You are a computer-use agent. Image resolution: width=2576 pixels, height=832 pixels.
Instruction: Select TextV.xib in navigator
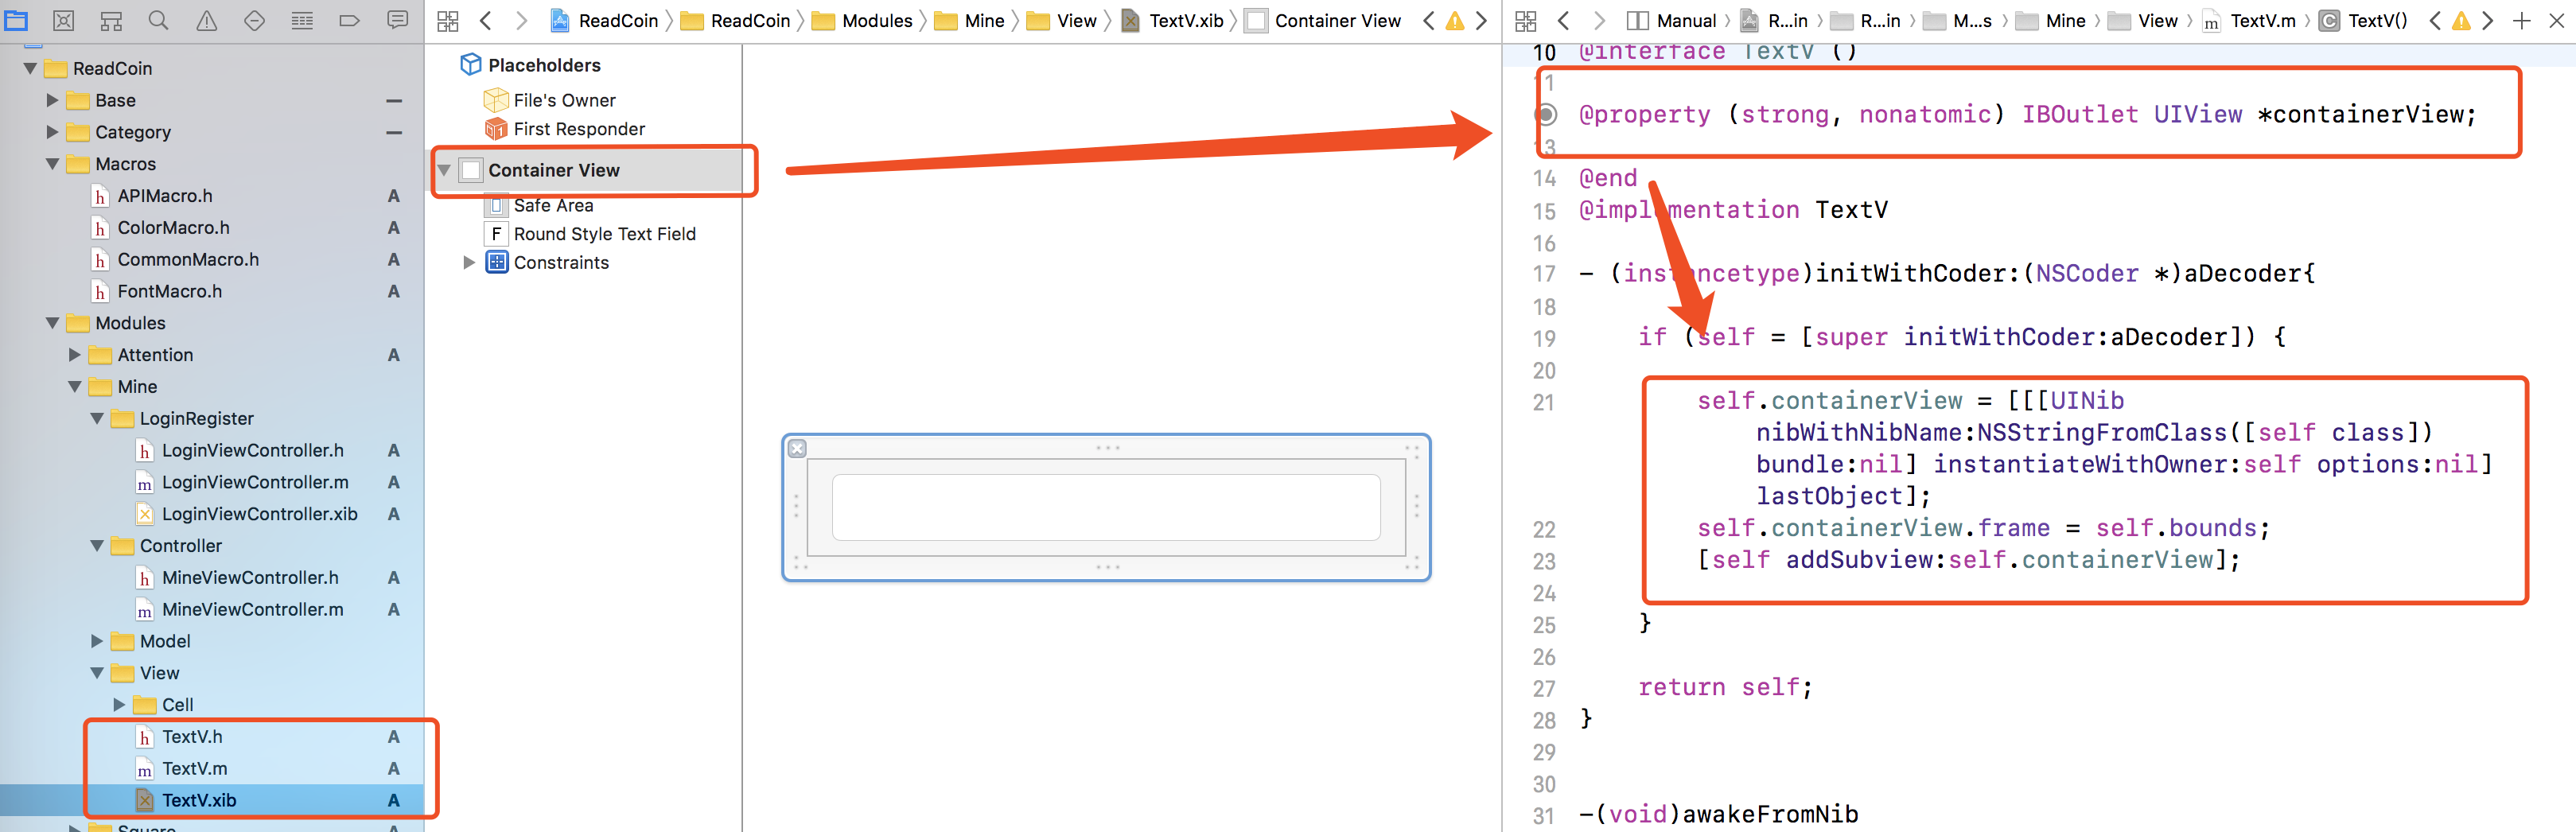pos(199,800)
